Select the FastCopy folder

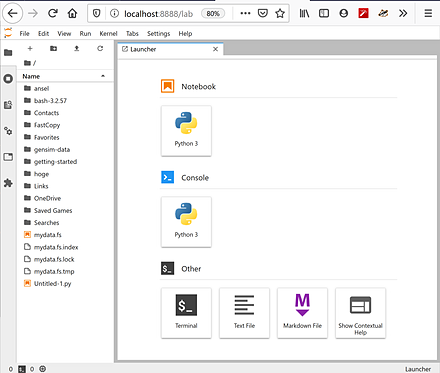[x=65, y=125]
